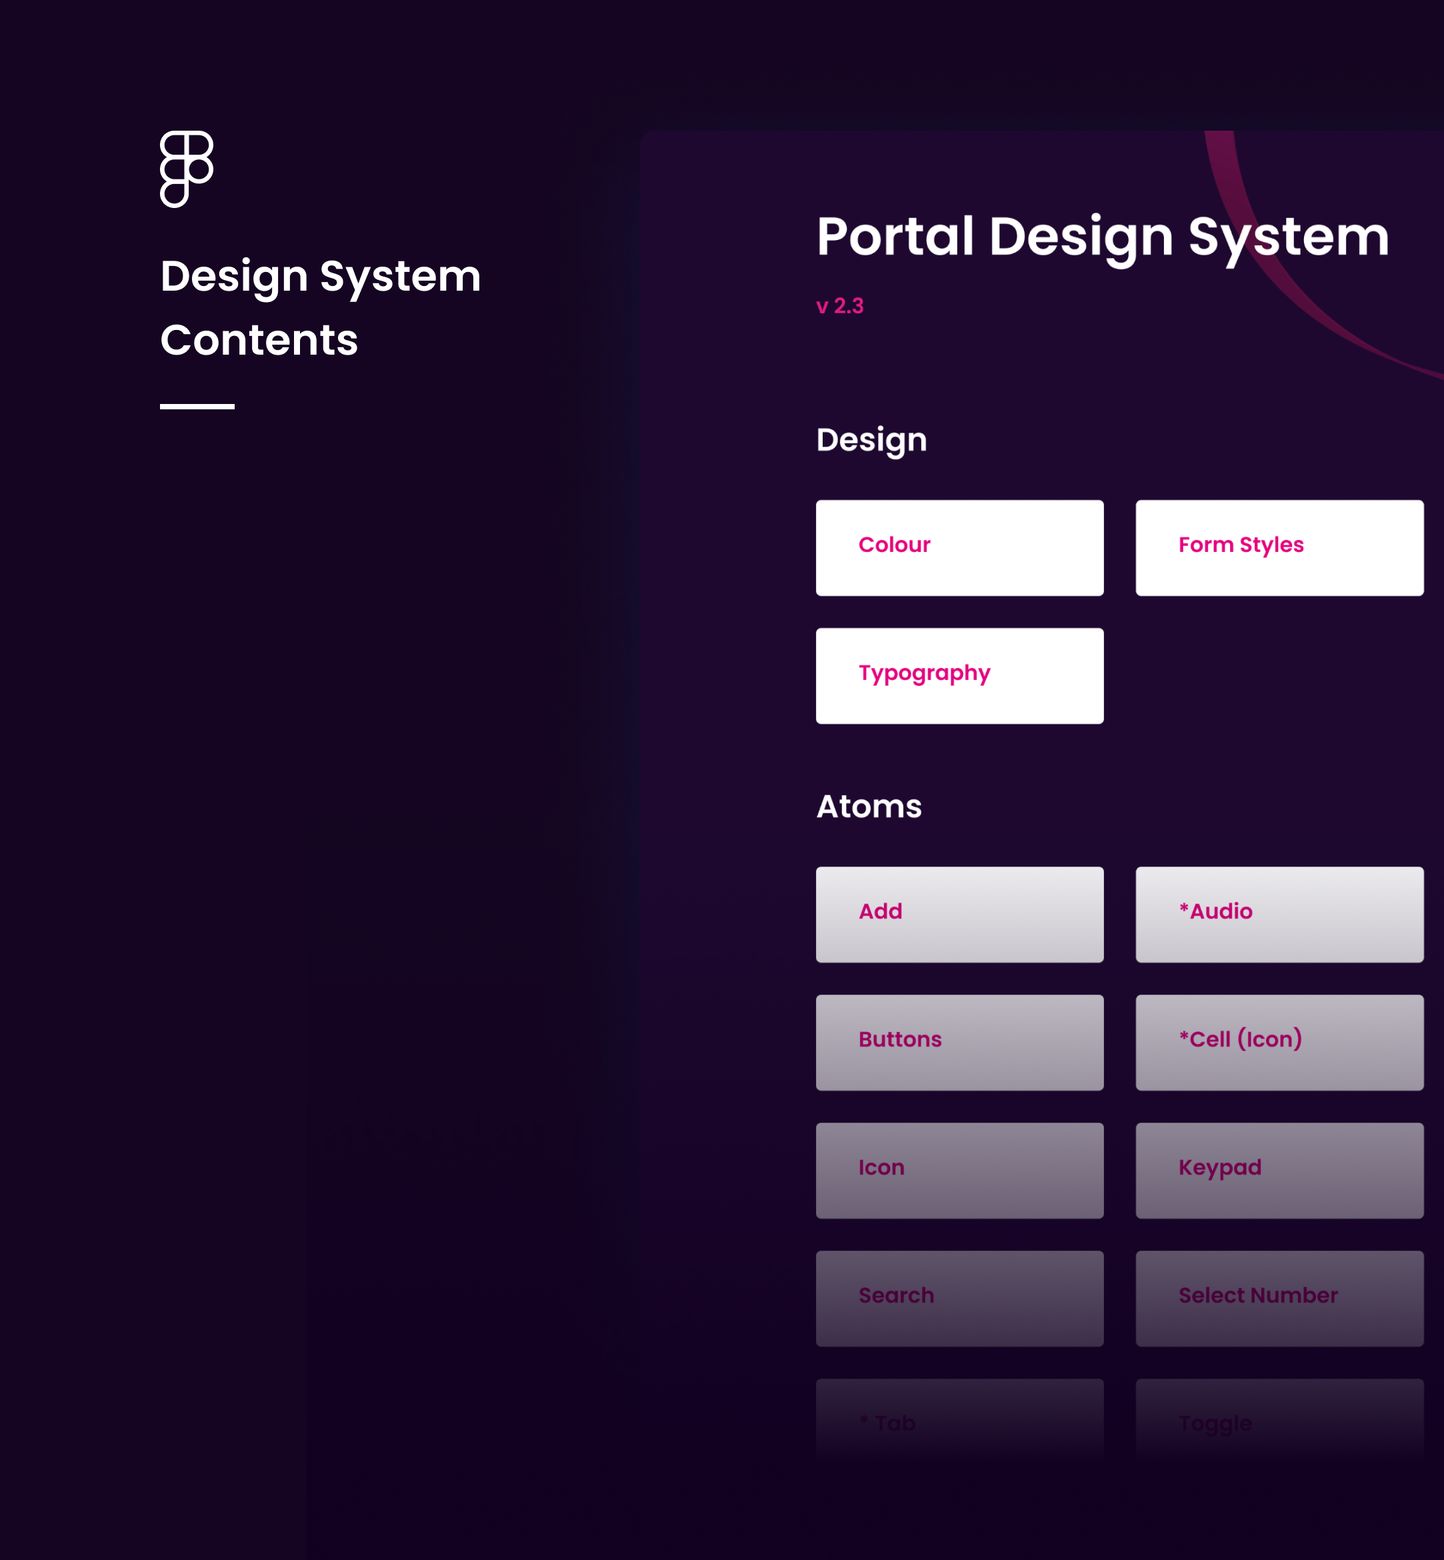Open the Select Number atom card
Image resolution: width=1444 pixels, height=1560 pixels.
point(1279,1296)
